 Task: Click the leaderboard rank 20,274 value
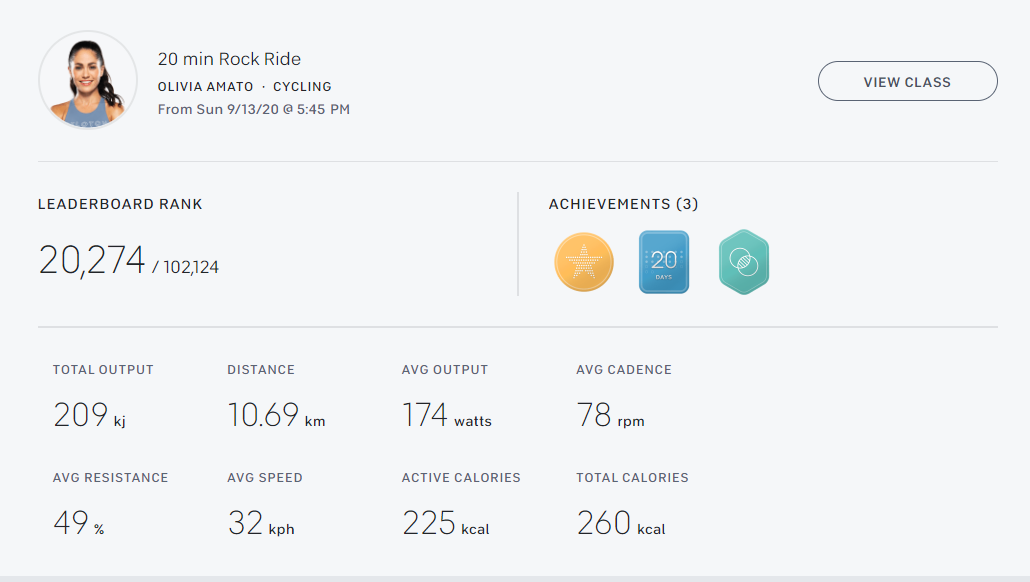pos(92,260)
